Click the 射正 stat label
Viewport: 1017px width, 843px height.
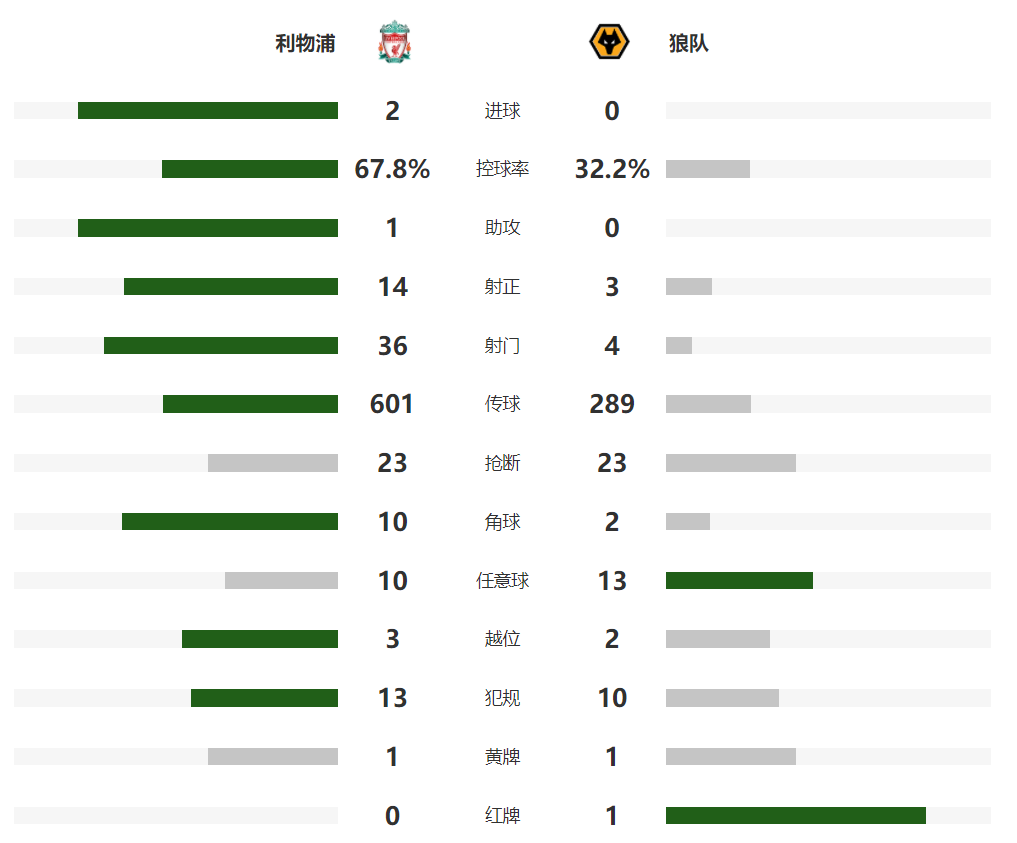click(502, 287)
